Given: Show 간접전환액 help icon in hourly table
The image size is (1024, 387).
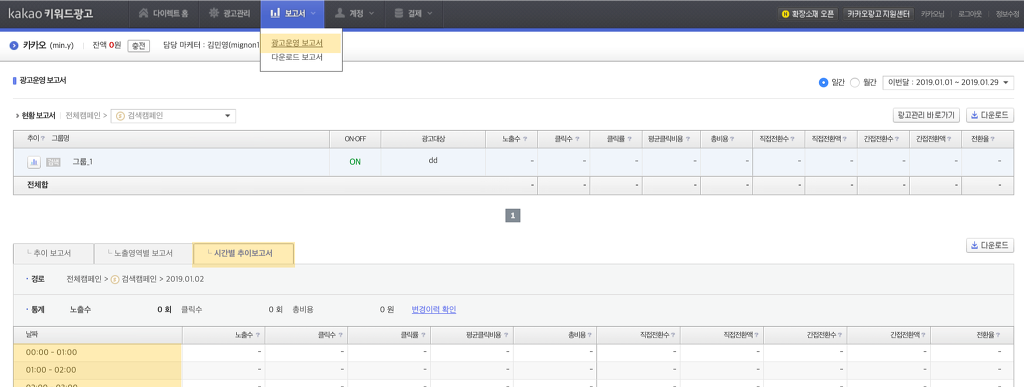Looking at the screenshot, I should 924,335.
